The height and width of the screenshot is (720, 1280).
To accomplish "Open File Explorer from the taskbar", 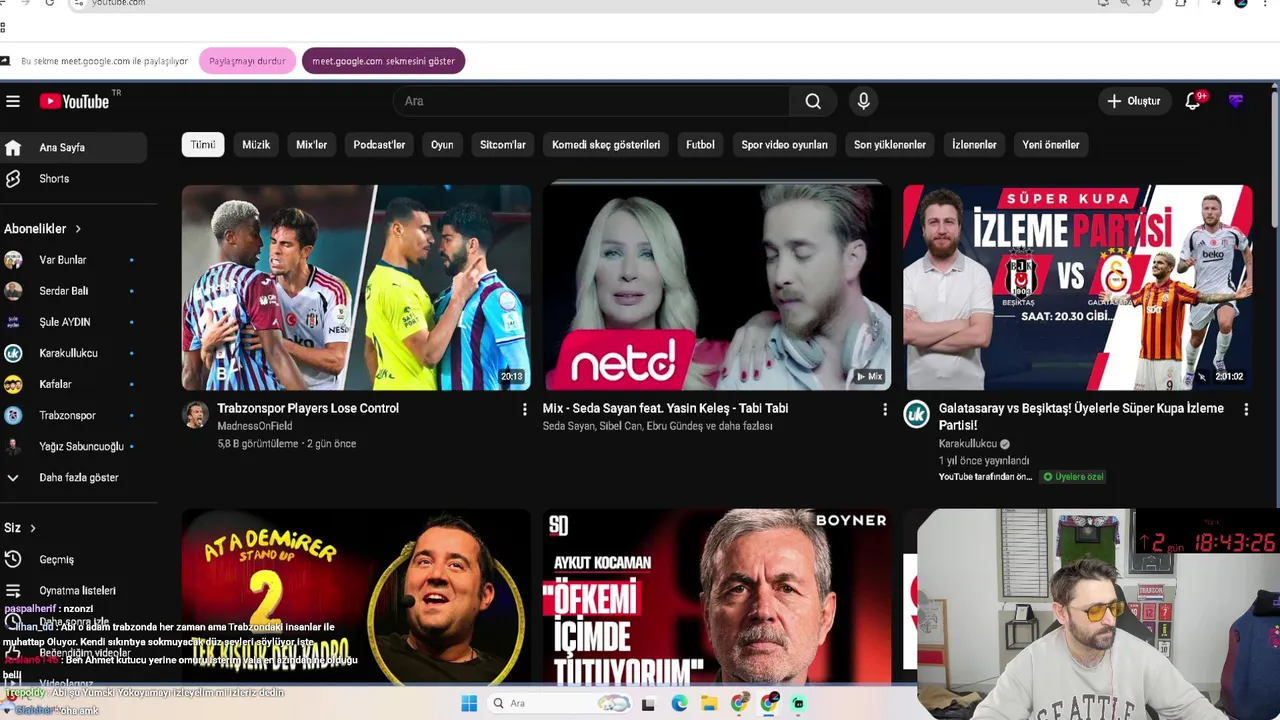I will point(709,703).
